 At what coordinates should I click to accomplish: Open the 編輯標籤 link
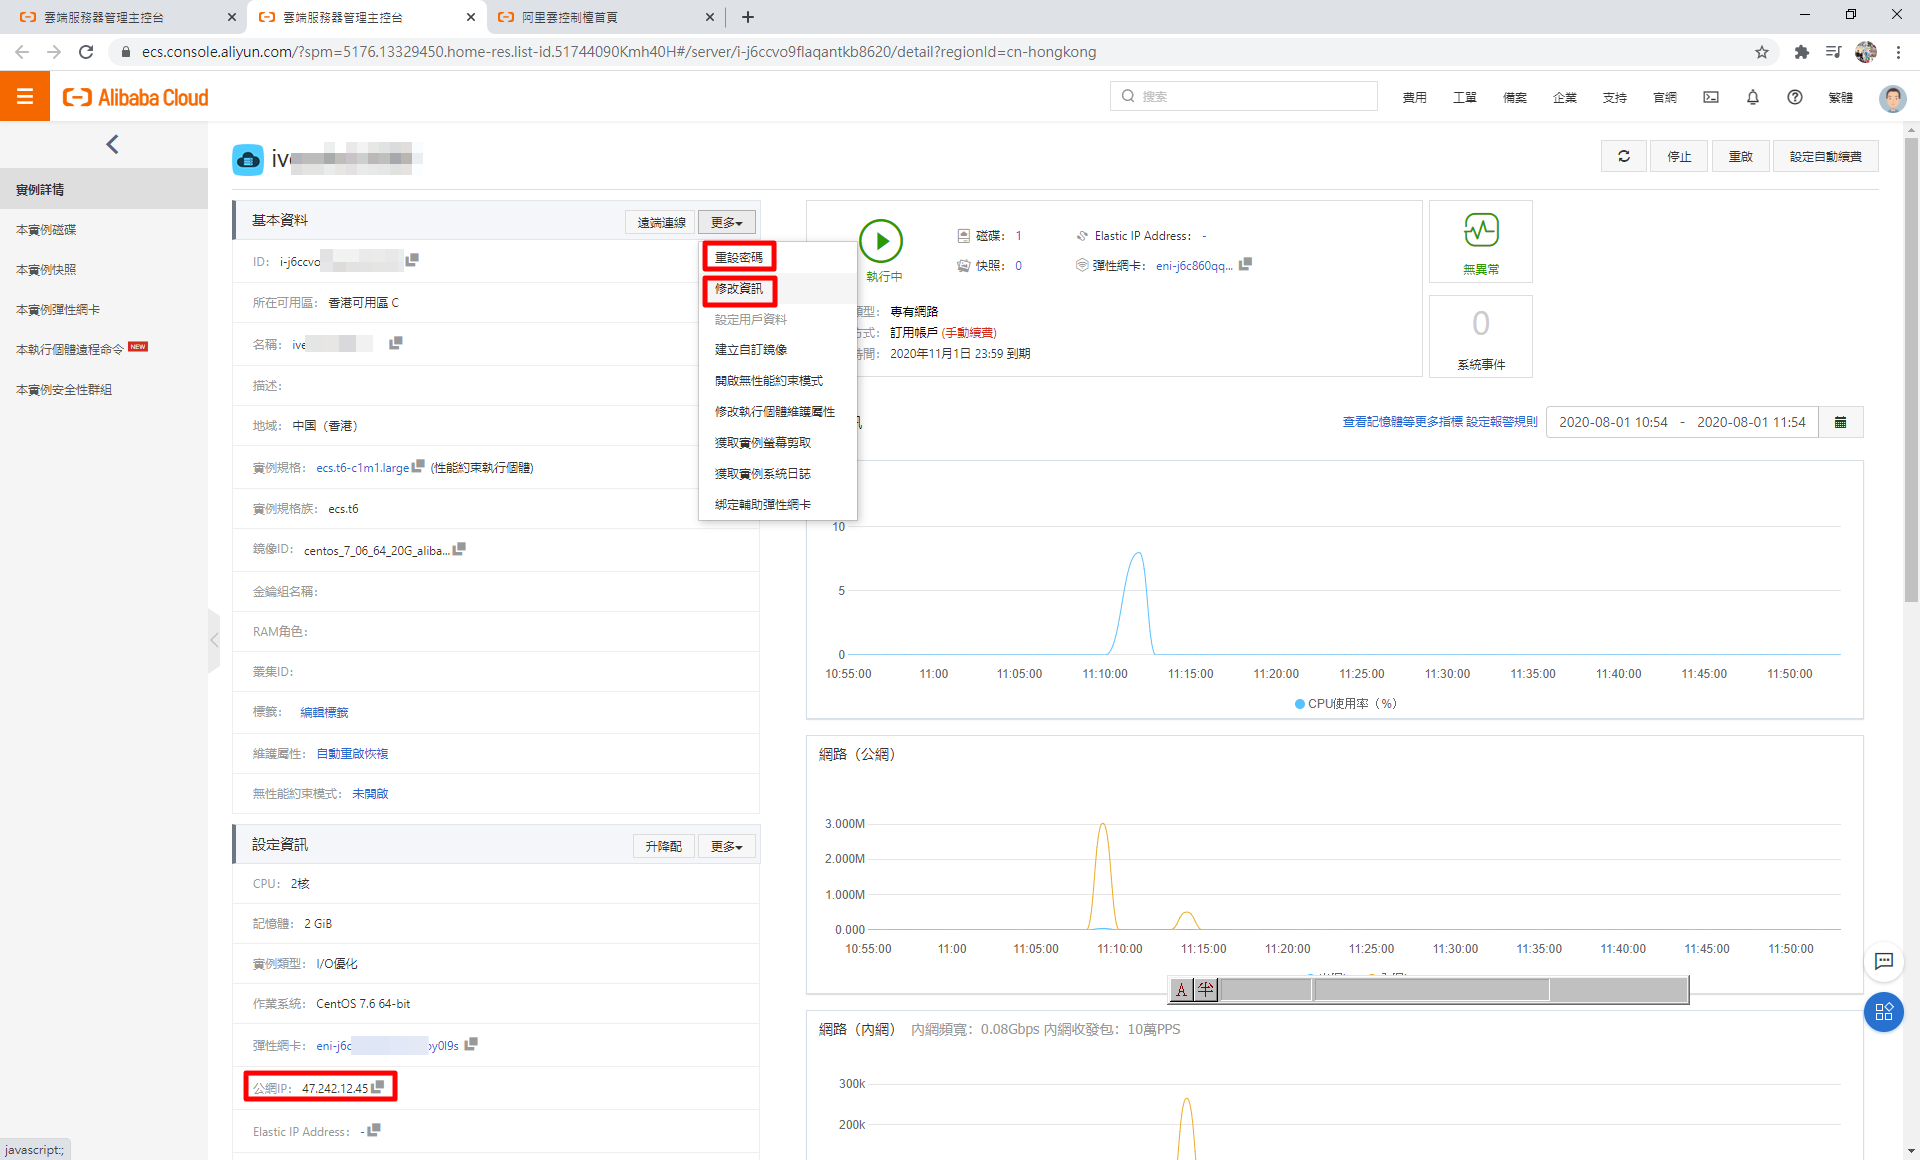[324, 712]
